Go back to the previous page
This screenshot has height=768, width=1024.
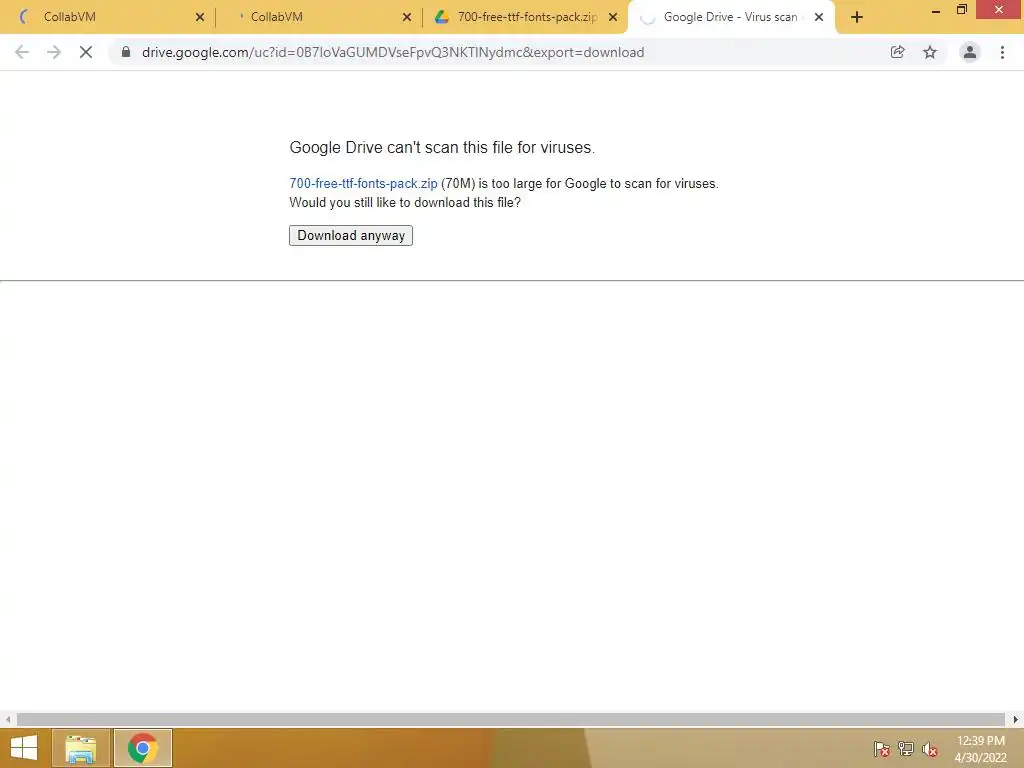(22, 52)
